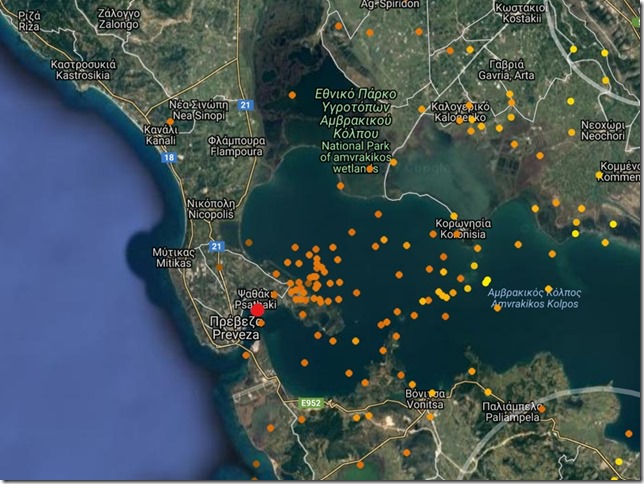Click the large red earthquake marker near Preveza
Image resolution: width=644 pixels, height=484 pixels.
point(257,310)
